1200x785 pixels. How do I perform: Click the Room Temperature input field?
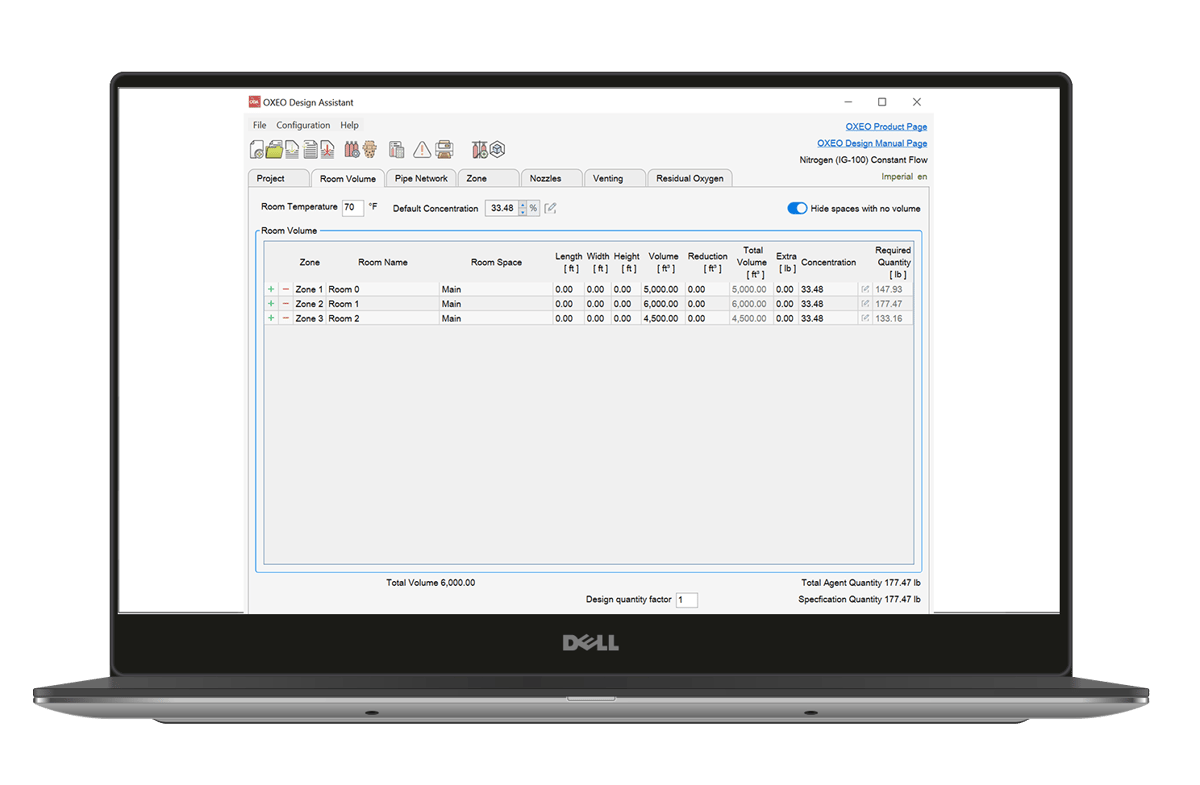[353, 208]
